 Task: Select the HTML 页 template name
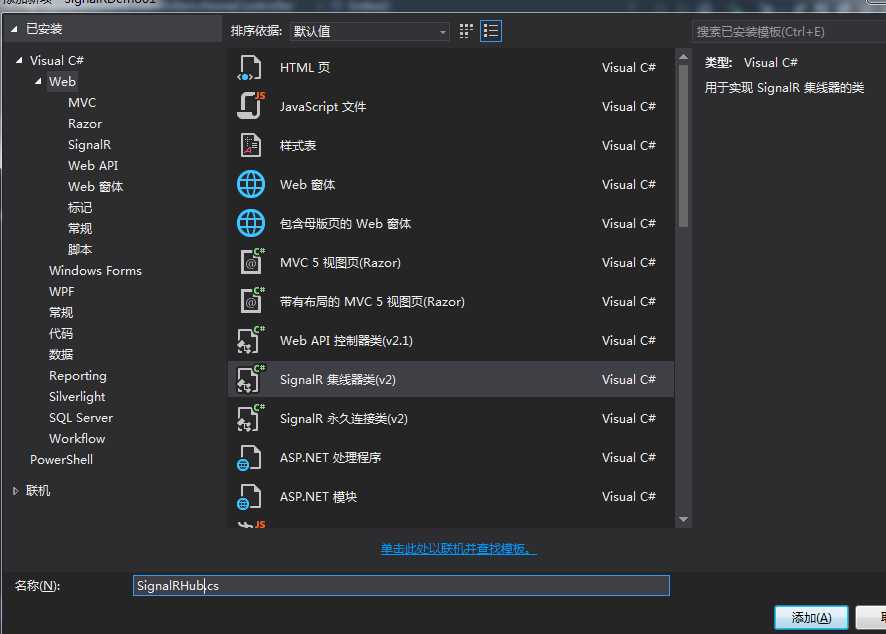coord(305,68)
